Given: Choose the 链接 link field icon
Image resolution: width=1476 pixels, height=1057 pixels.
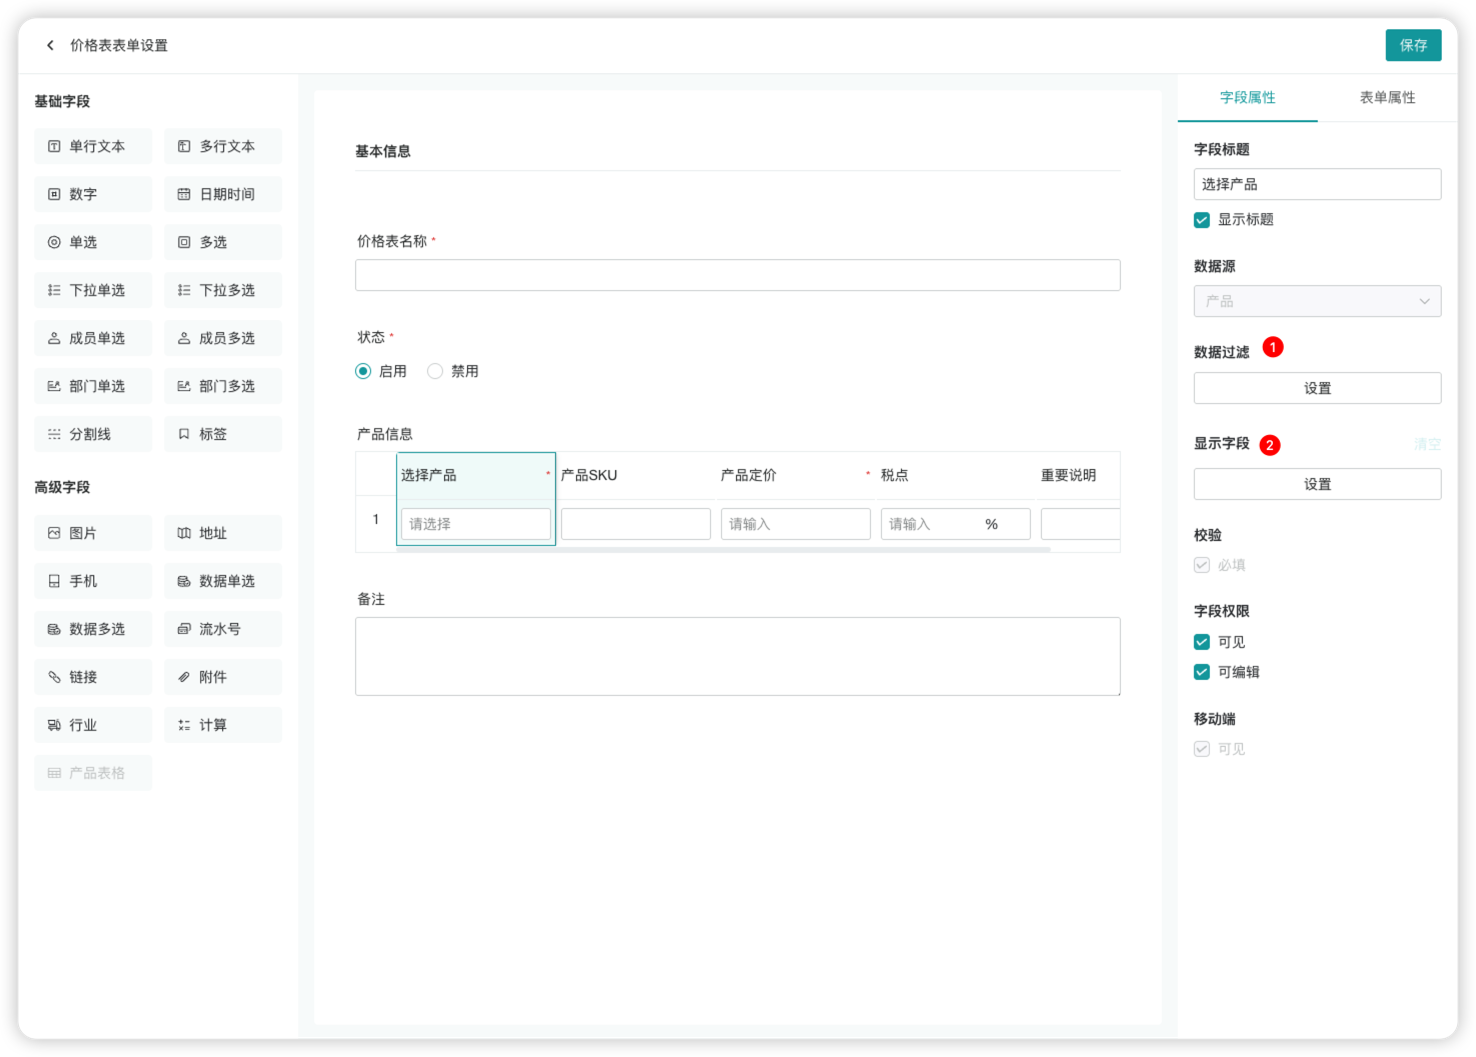Looking at the screenshot, I should (54, 677).
